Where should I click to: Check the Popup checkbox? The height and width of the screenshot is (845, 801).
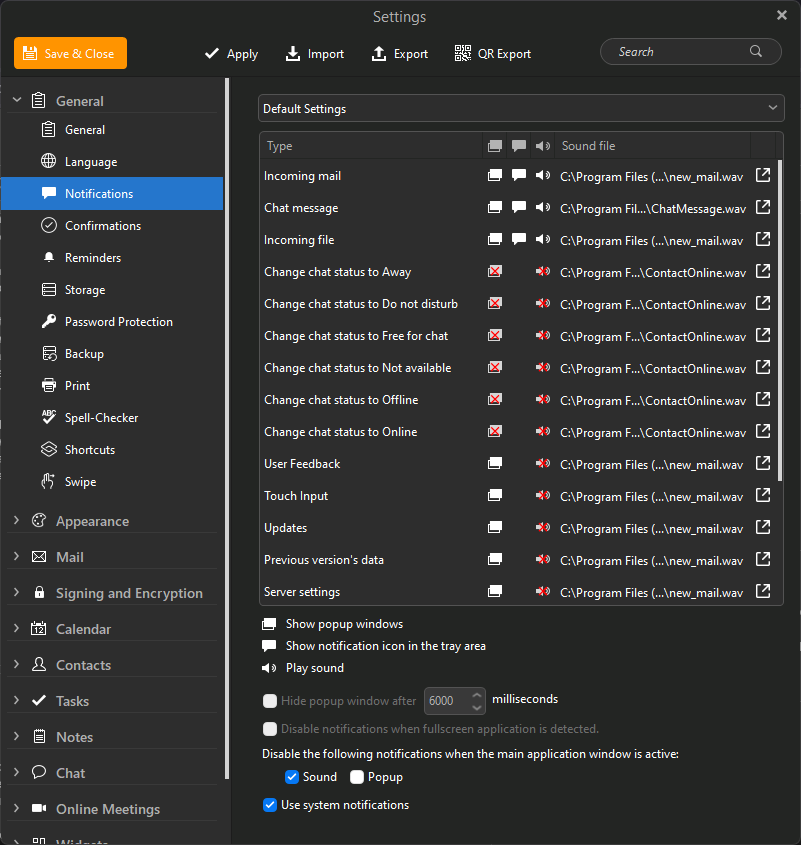click(x=357, y=777)
